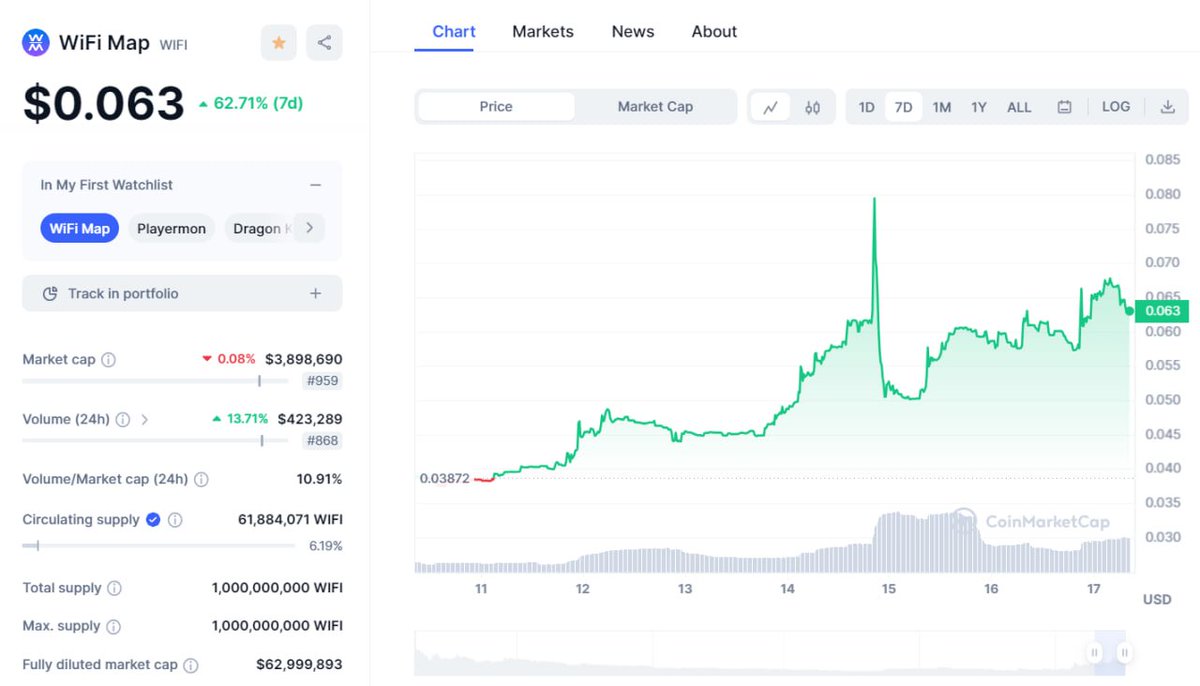Switch to the Markets tab
This screenshot has width=1200, height=686.
click(x=543, y=31)
